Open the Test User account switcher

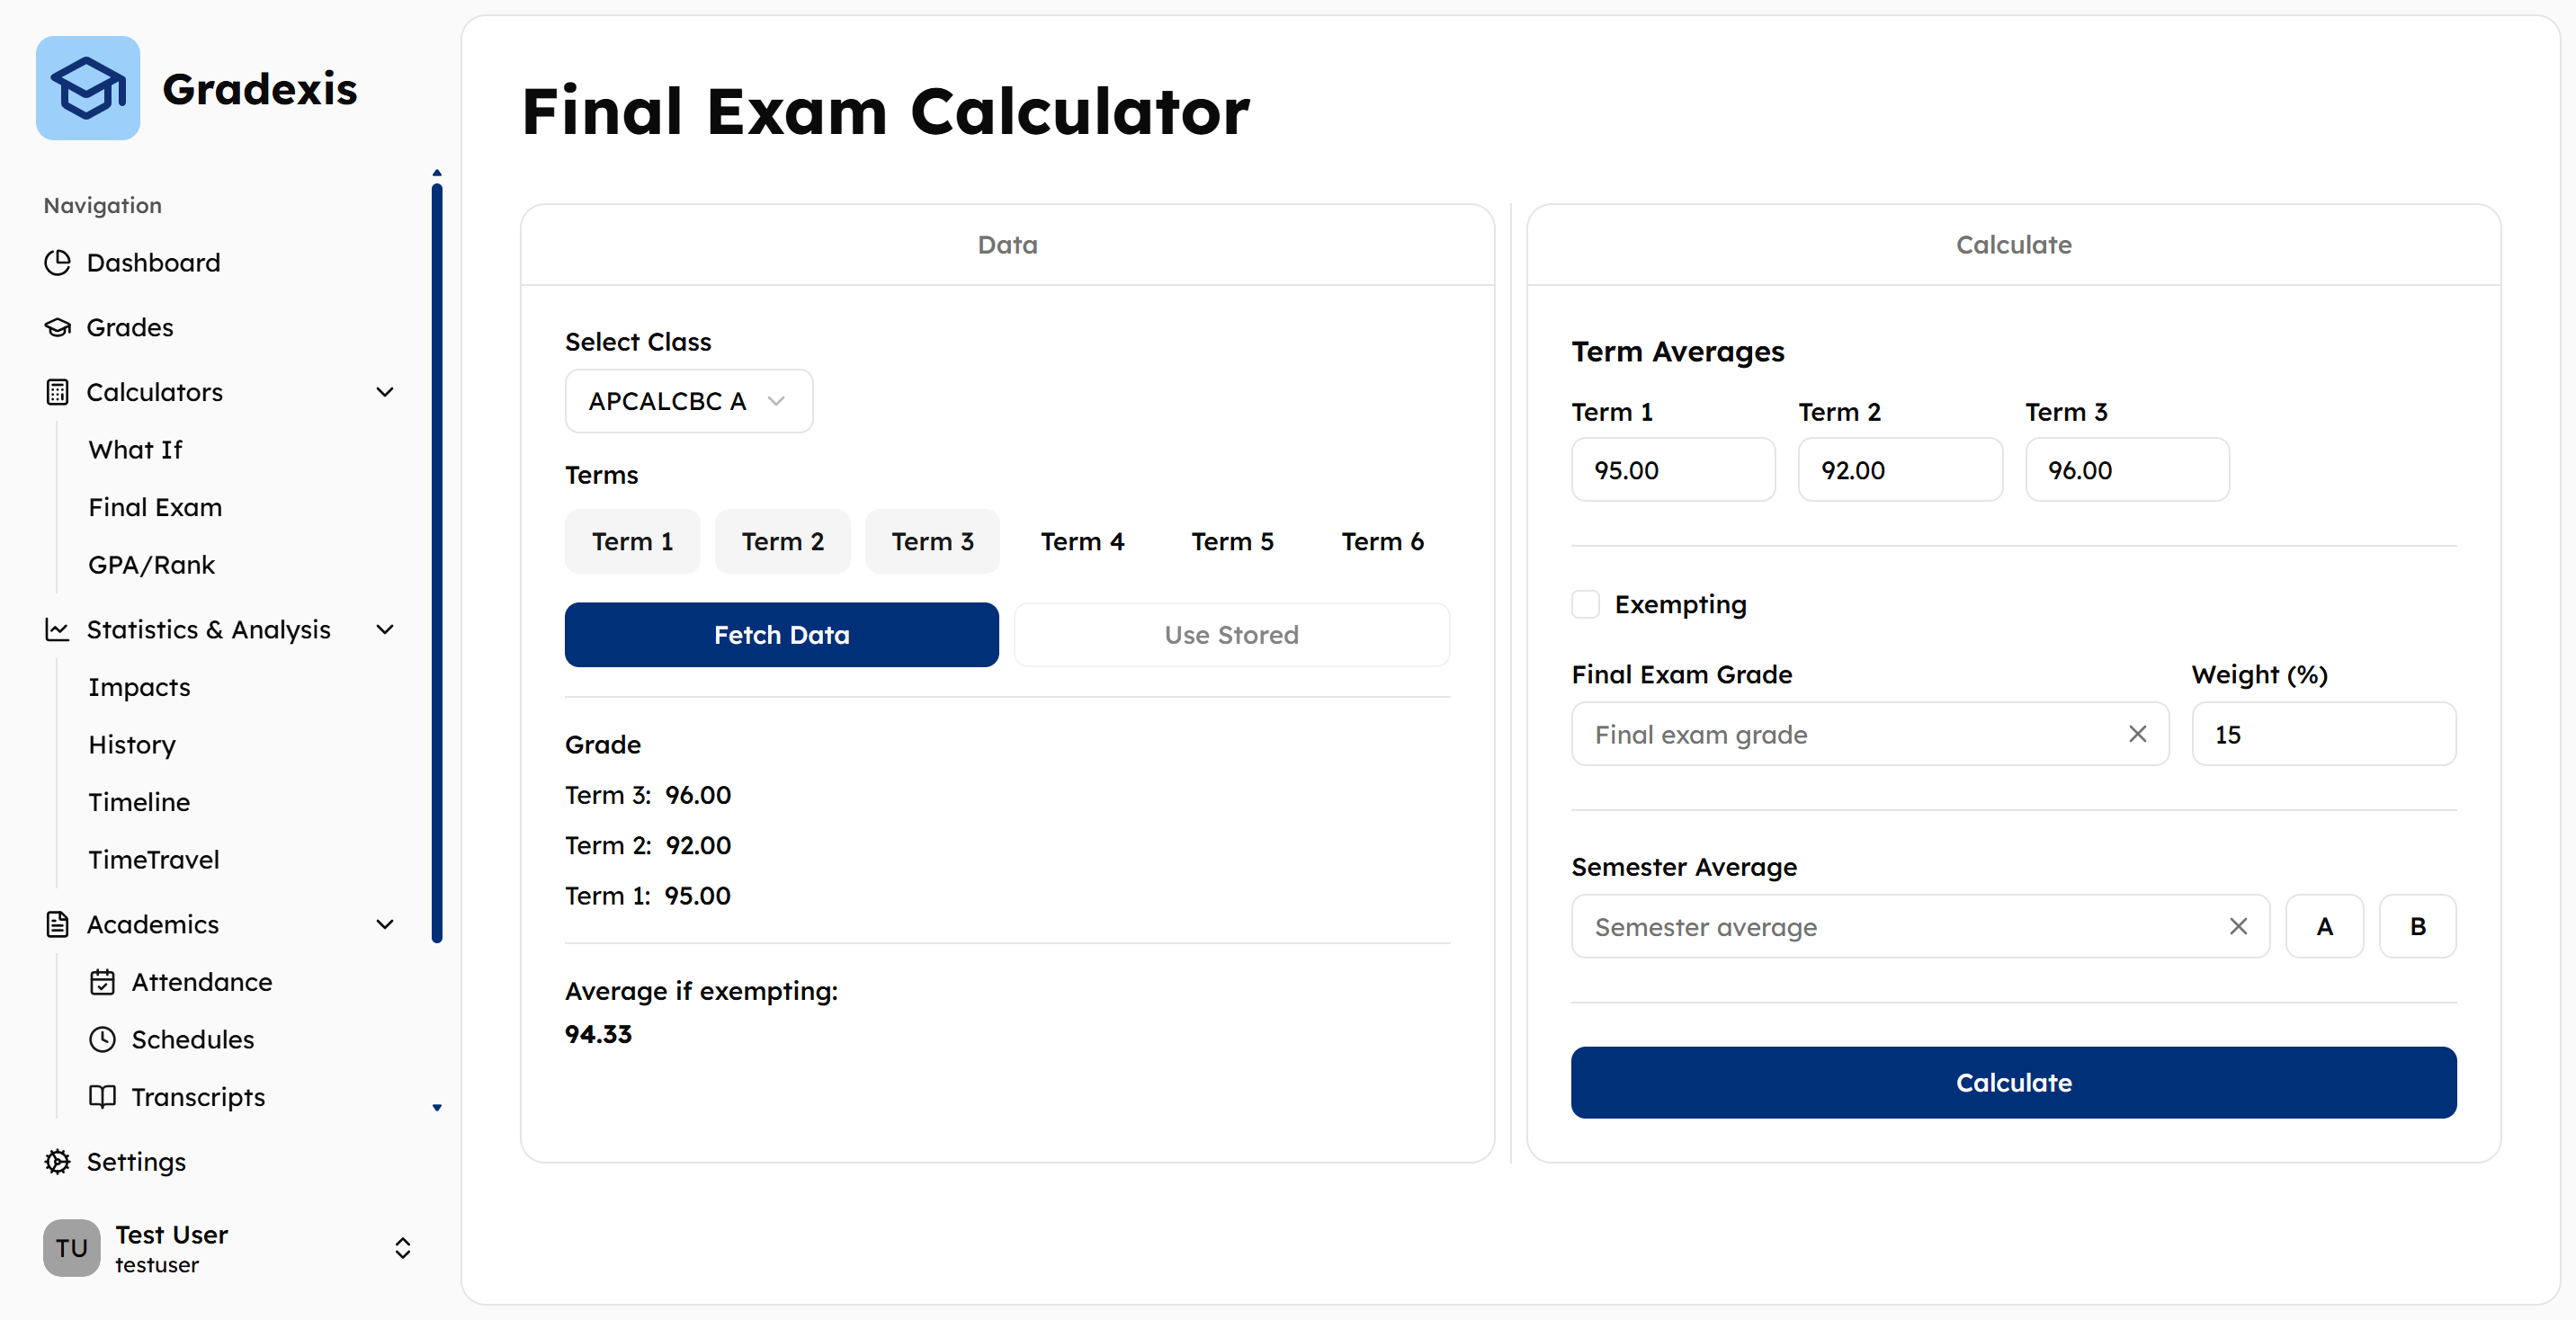[x=402, y=1247]
